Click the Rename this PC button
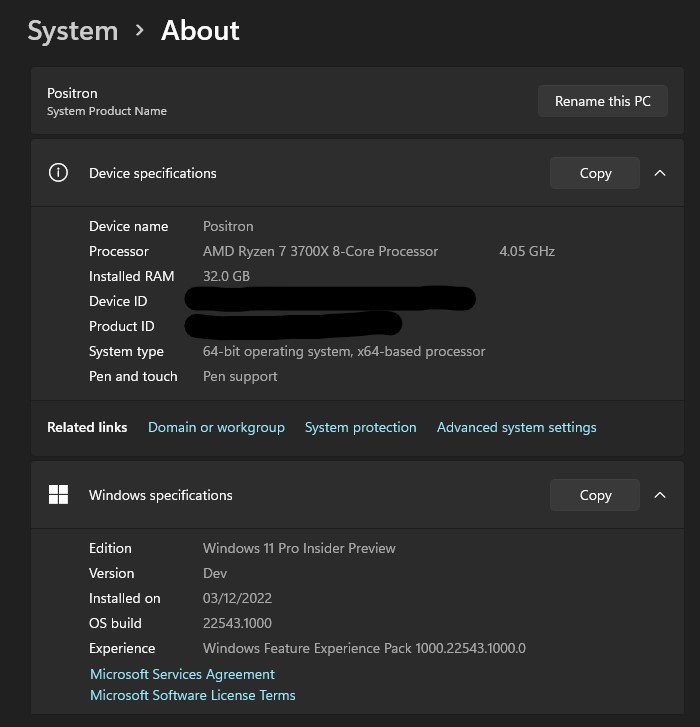This screenshot has height=727, width=700. 603,101
